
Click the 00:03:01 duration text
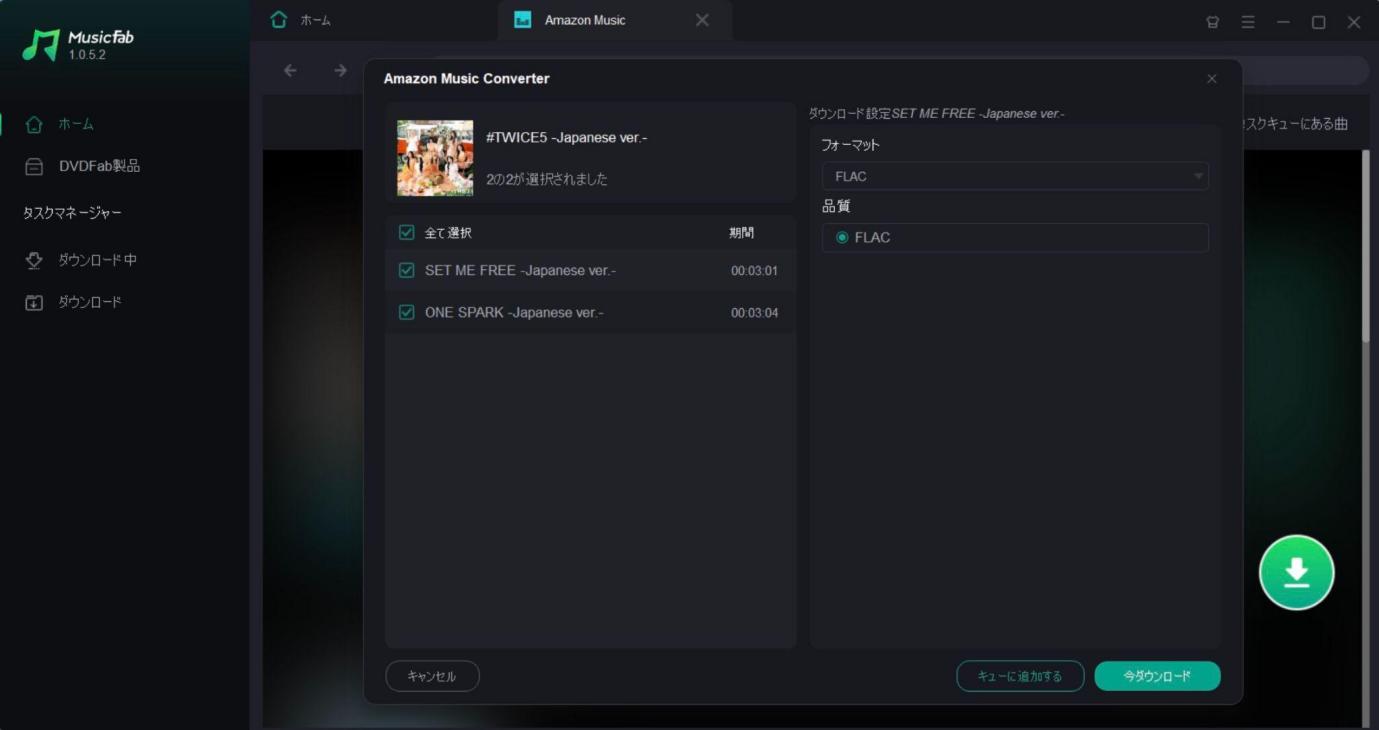(x=754, y=271)
